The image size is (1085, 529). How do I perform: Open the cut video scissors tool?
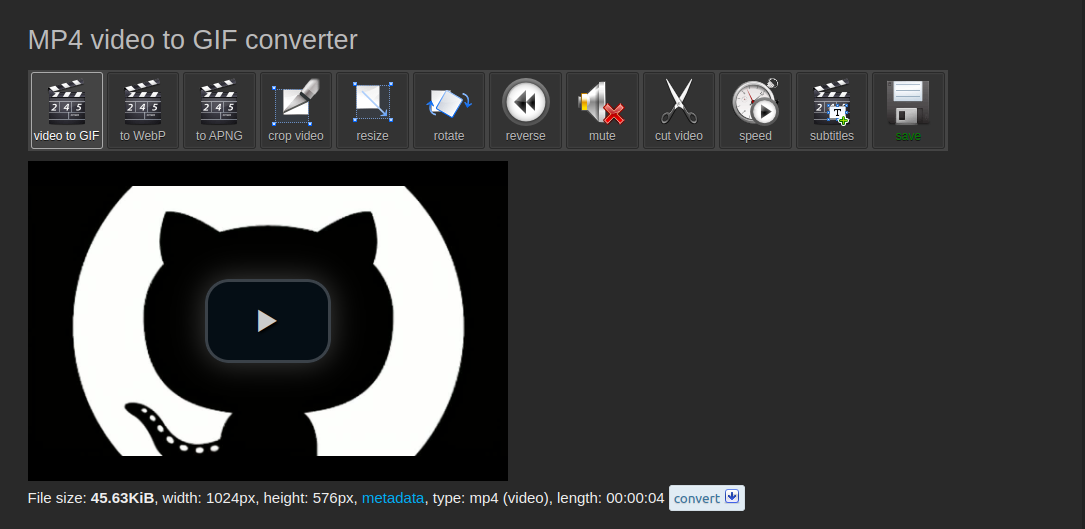click(679, 110)
